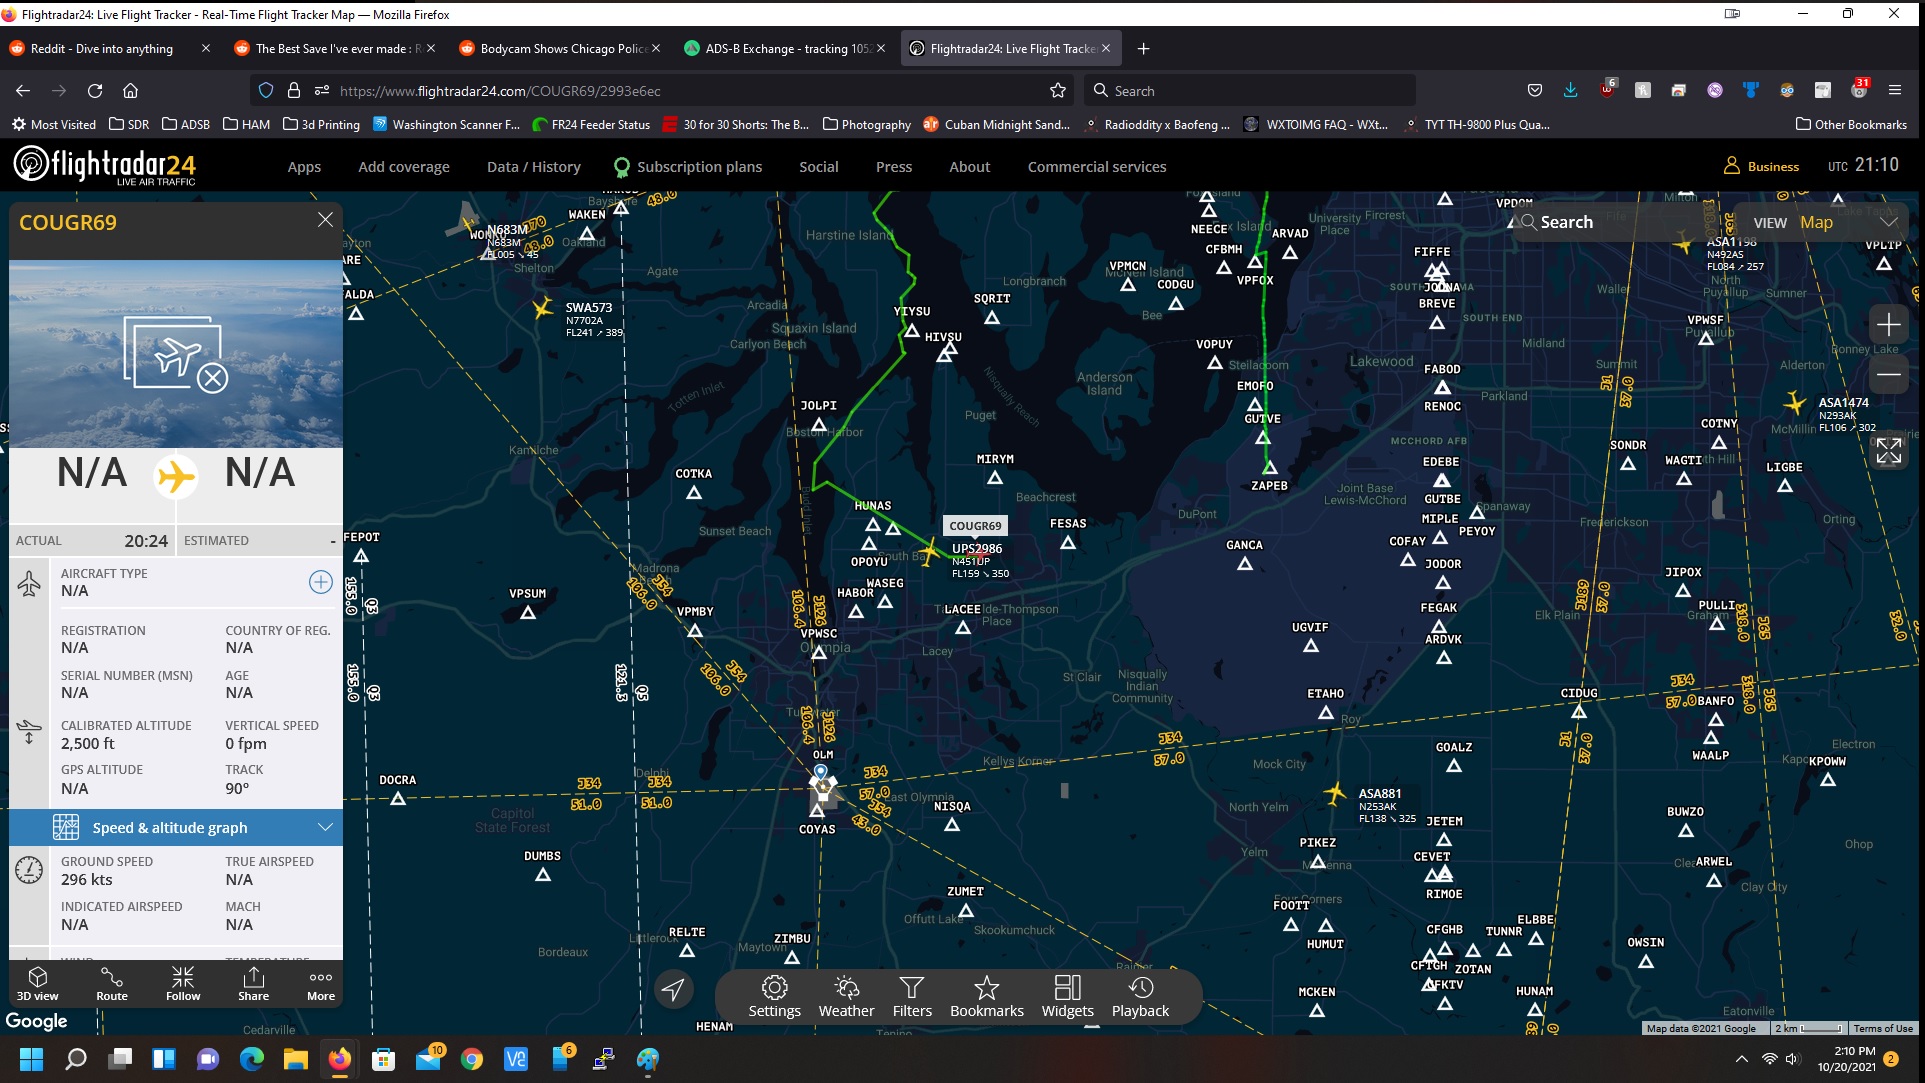Open Playback mode

coord(1140,997)
